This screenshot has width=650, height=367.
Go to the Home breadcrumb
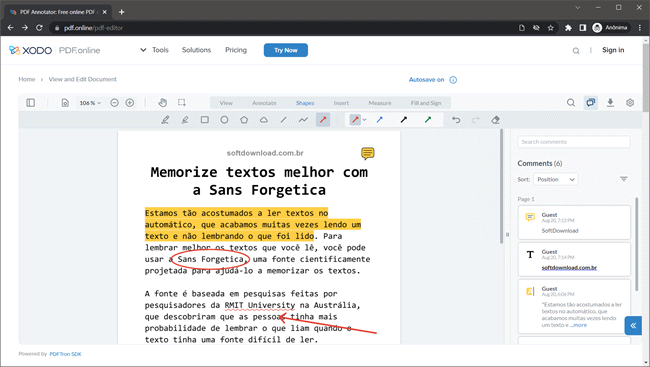tap(27, 79)
